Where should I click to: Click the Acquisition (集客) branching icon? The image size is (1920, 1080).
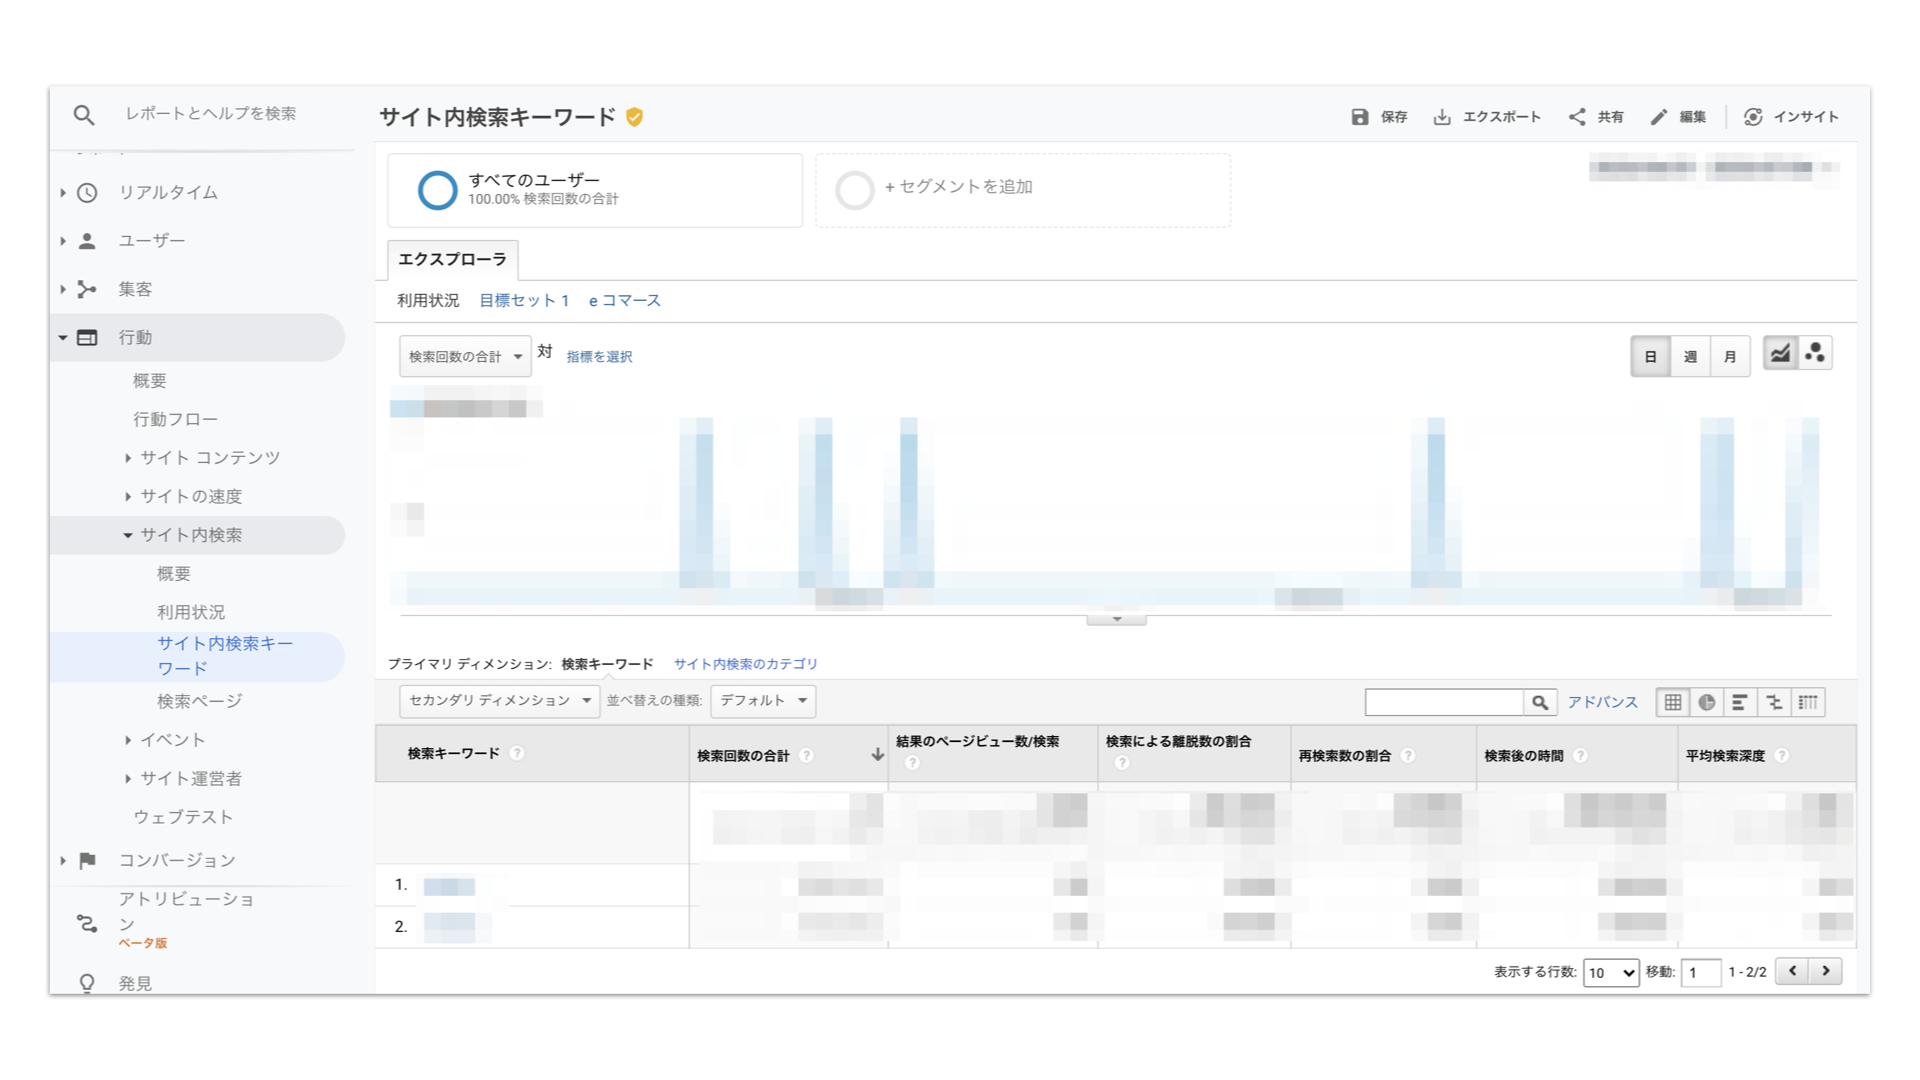(88, 289)
